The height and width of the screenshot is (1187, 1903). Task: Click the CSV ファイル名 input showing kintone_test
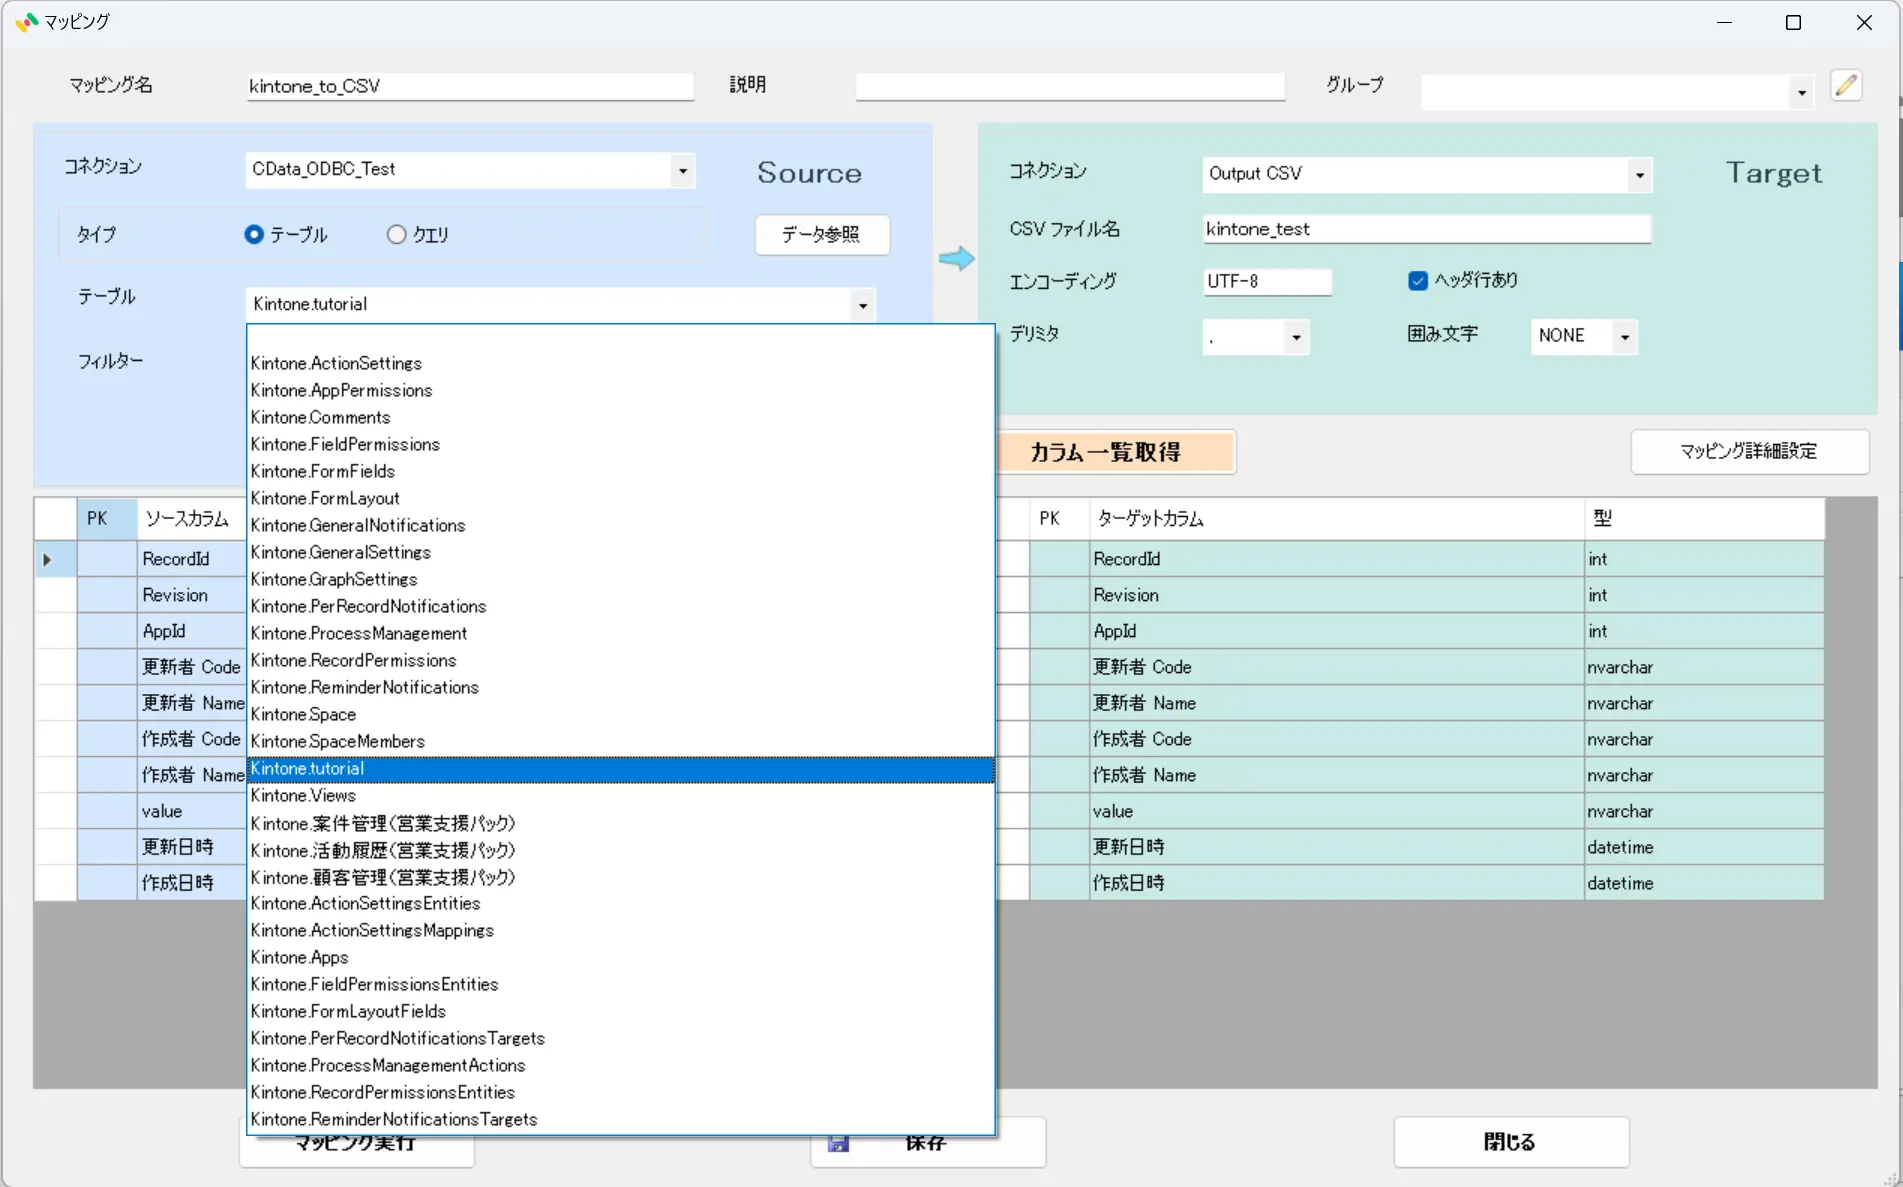coord(1426,229)
